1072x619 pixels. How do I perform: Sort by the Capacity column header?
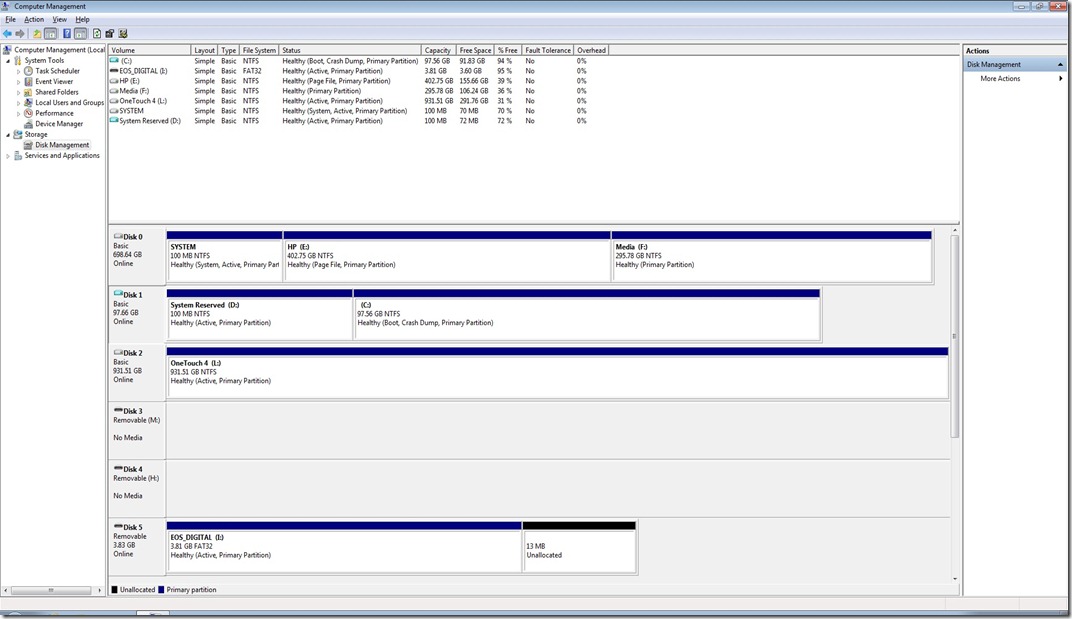[438, 50]
